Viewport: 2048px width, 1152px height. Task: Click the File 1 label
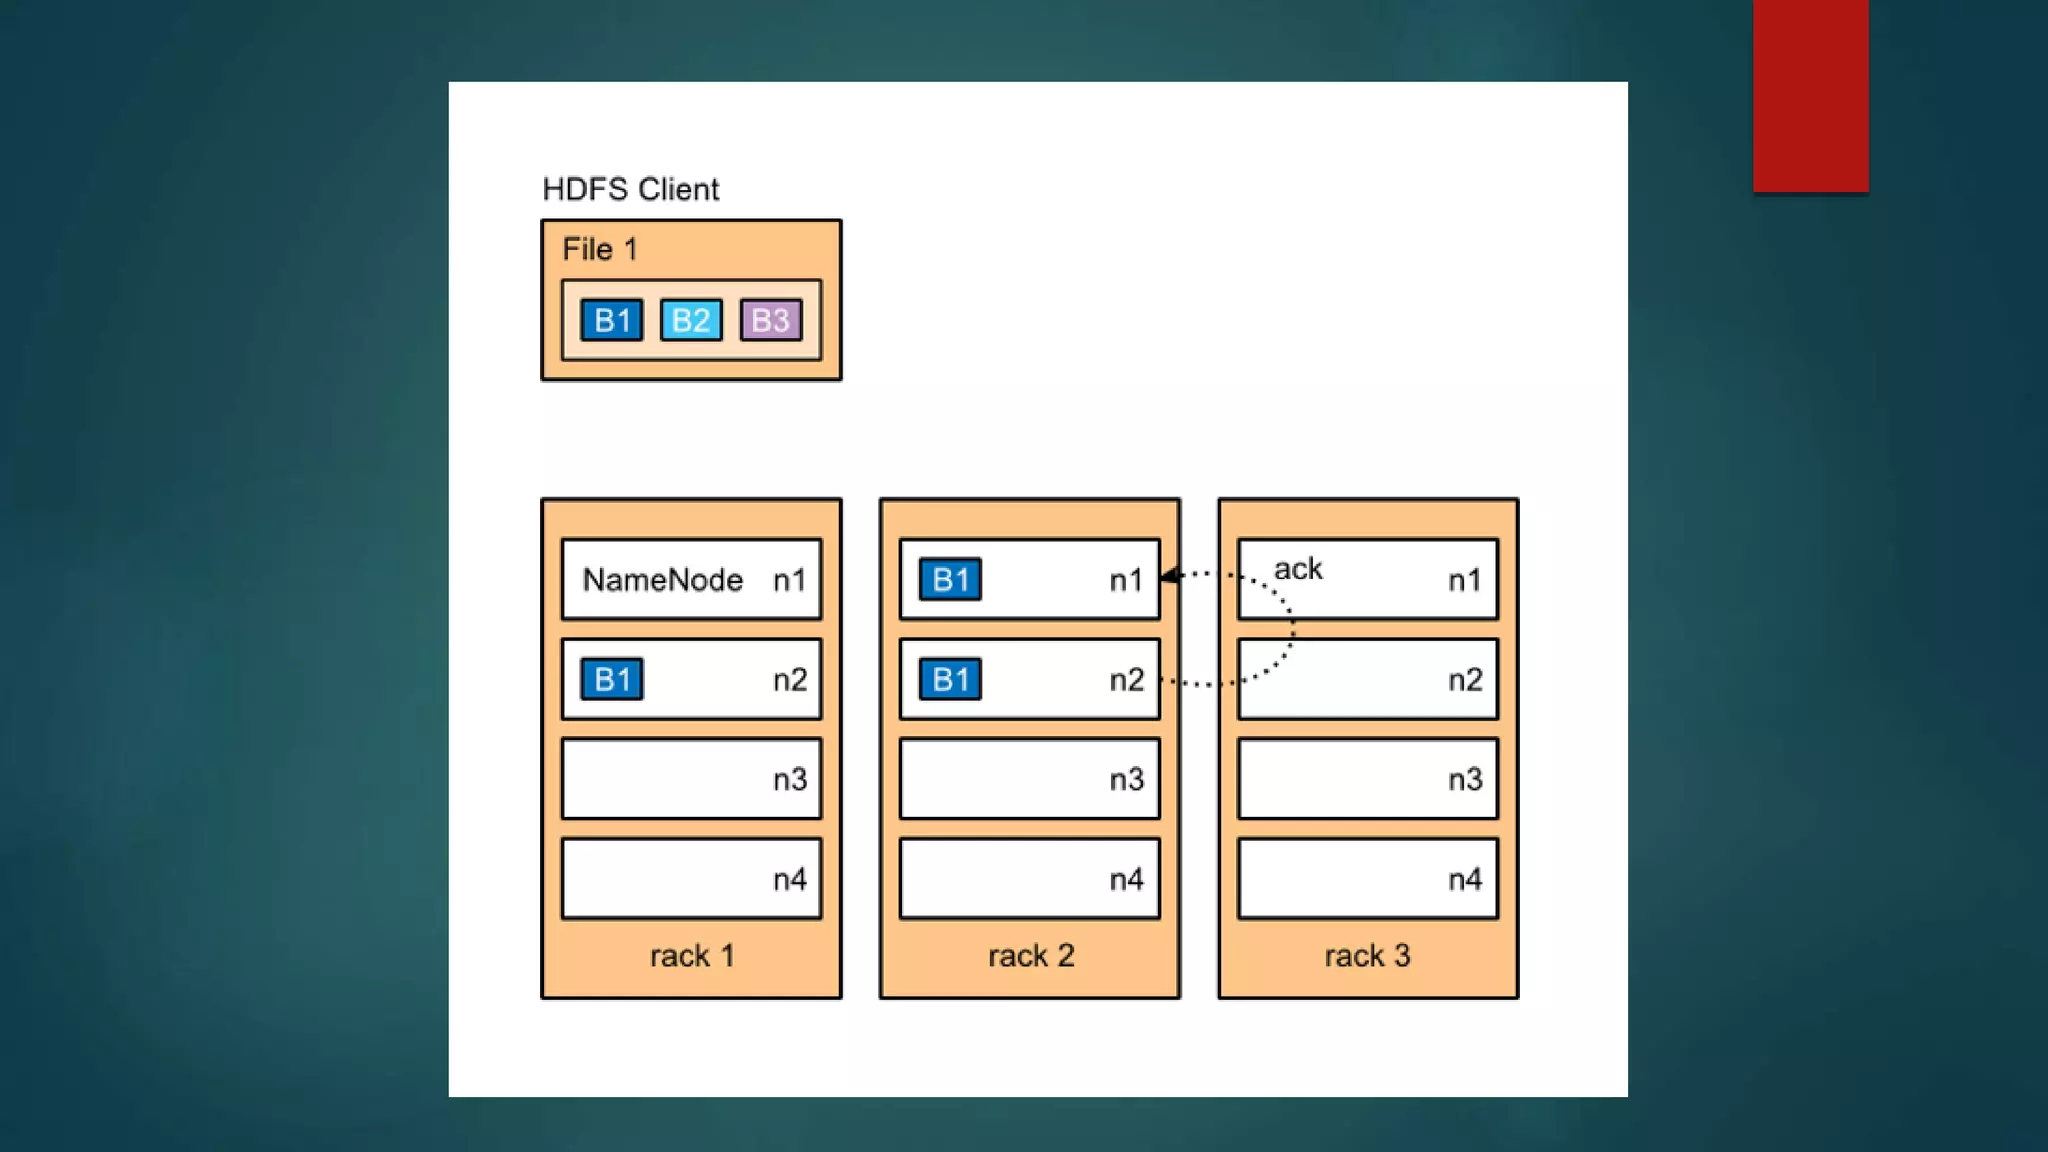599,249
